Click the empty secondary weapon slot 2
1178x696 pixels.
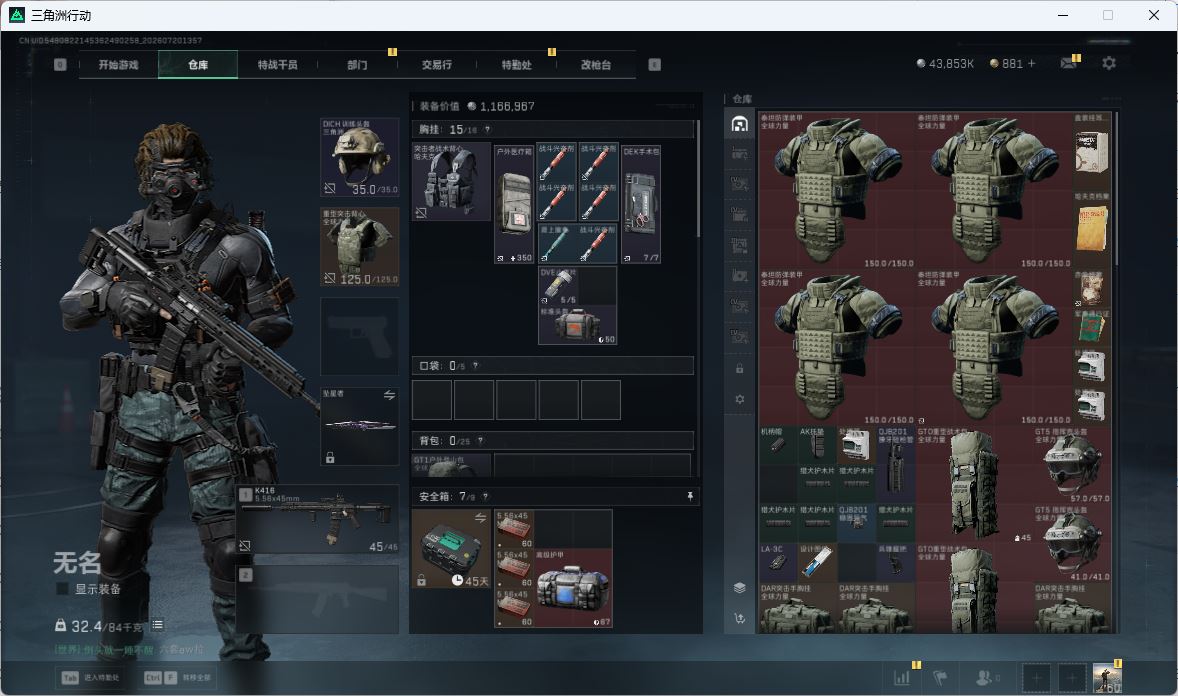coord(319,599)
